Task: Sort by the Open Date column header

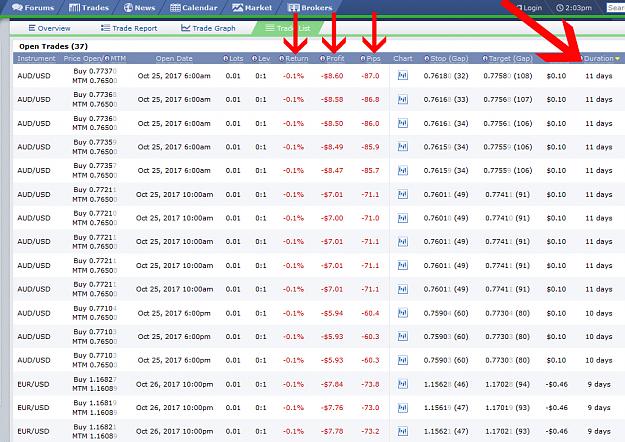Action: click(174, 59)
